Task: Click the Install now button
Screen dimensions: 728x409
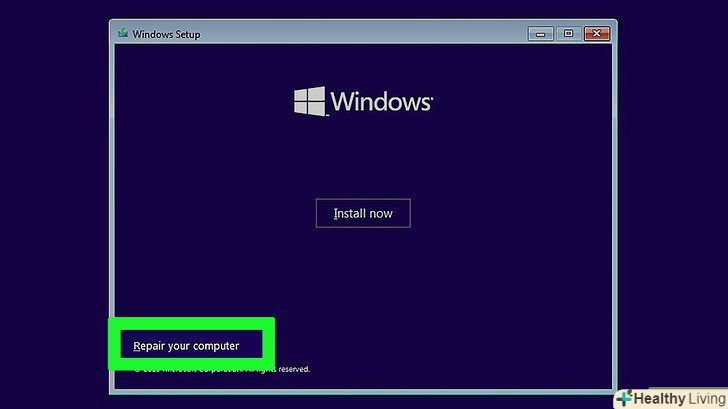Action: 363,213
